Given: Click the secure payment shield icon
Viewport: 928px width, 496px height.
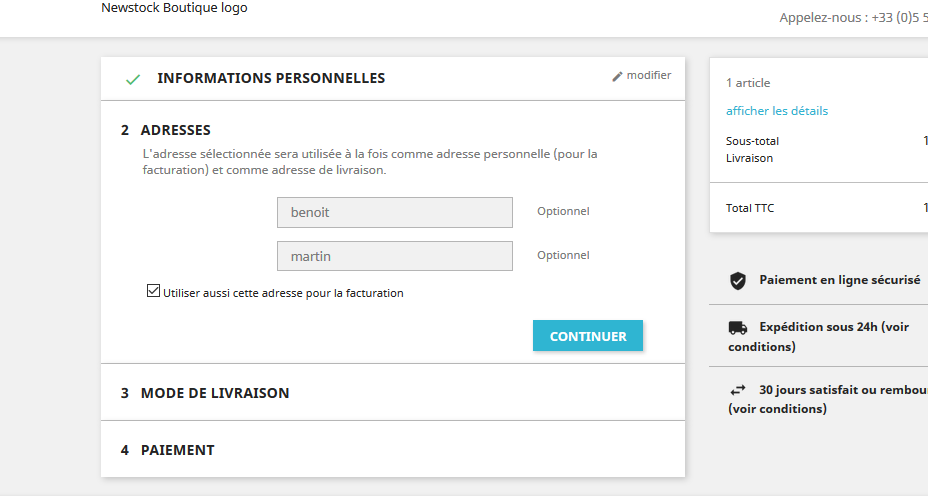Looking at the screenshot, I should pos(738,281).
